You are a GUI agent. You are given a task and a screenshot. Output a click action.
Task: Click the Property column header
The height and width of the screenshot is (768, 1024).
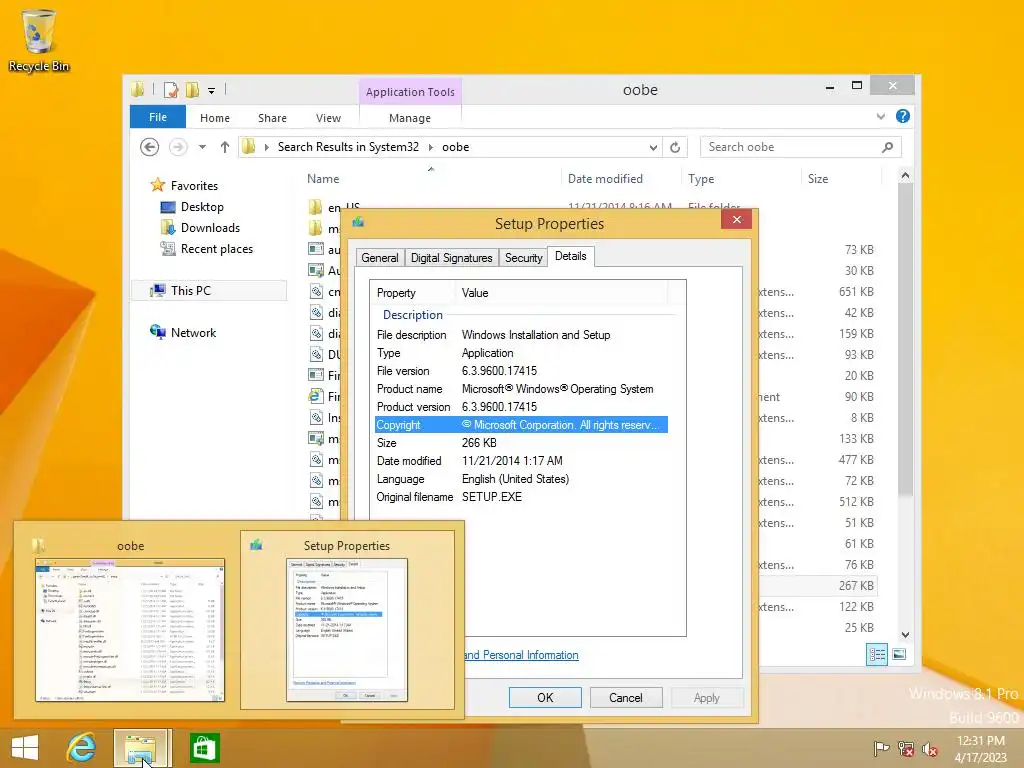coord(413,293)
